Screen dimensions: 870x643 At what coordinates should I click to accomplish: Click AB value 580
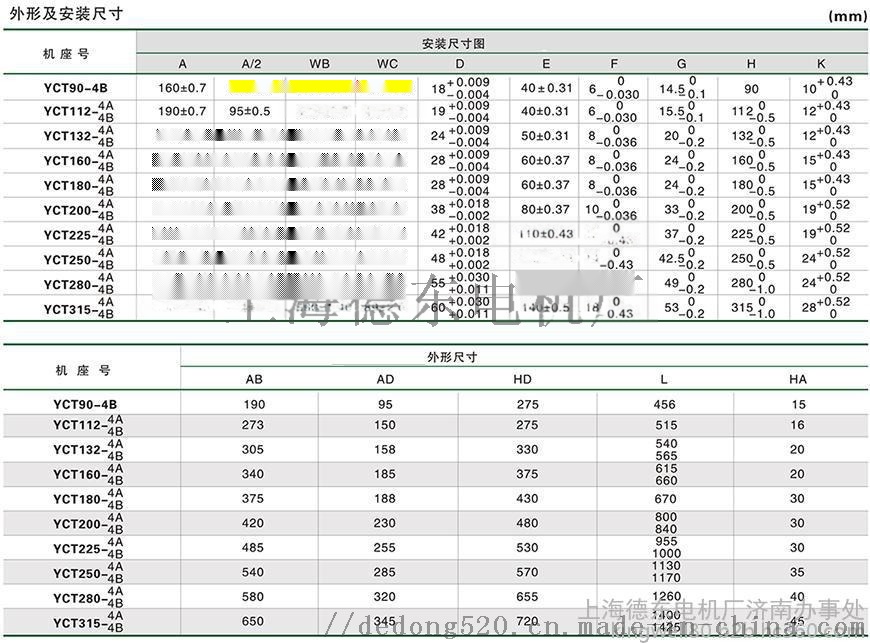[252, 596]
